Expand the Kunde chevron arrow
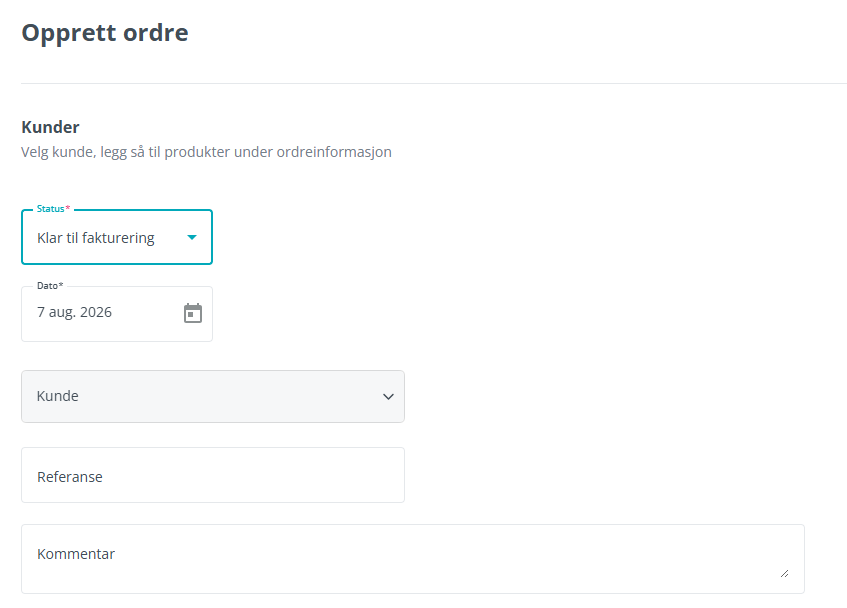The height and width of the screenshot is (608, 847). (x=388, y=396)
